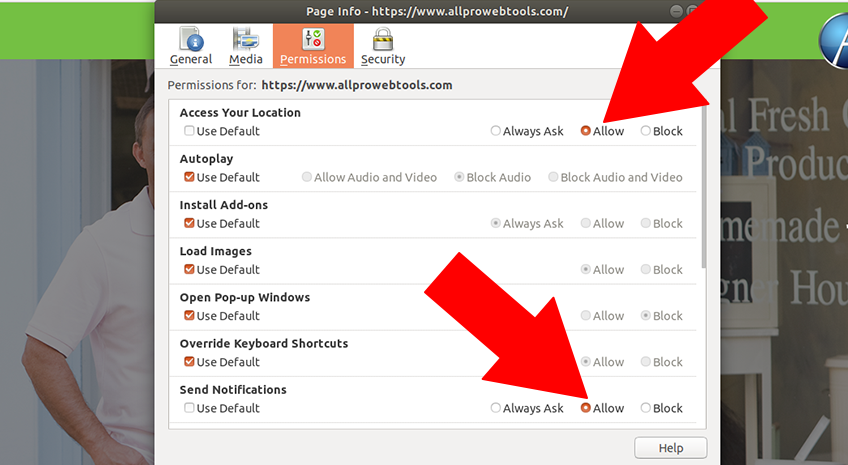The height and width of the screenshot is (465, 848).
Task: Uncheck Use Default for Autoplay
Action: pos(189,177)
